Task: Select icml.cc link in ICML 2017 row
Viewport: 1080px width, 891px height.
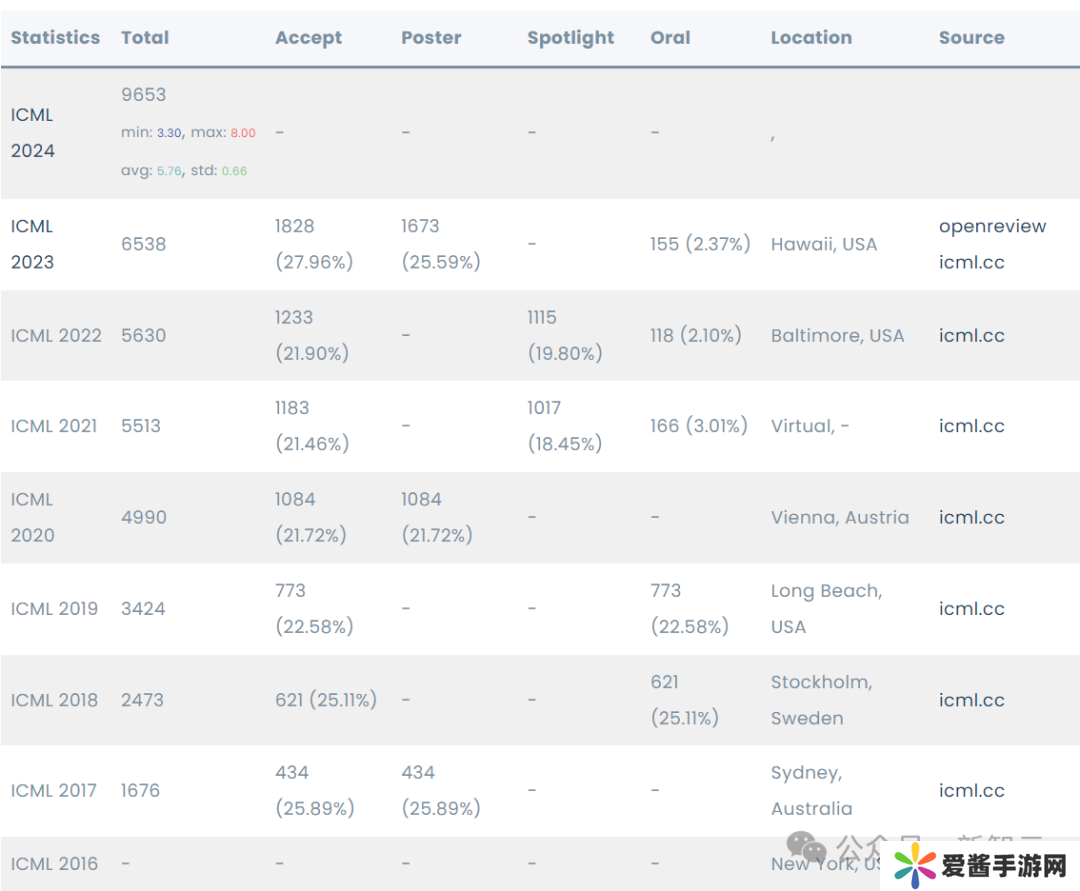Action: [971, 790]
